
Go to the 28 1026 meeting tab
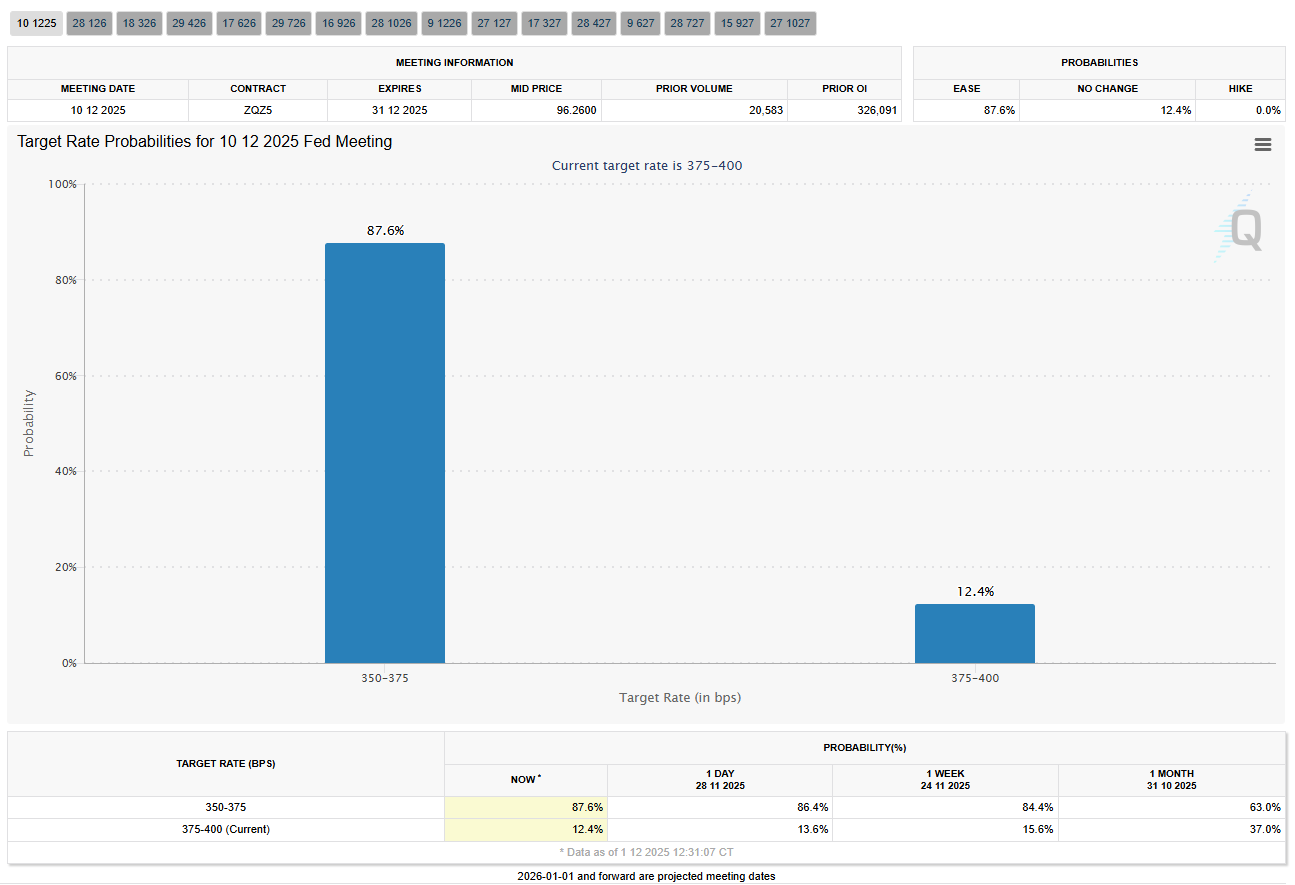(x=391, y=23)
